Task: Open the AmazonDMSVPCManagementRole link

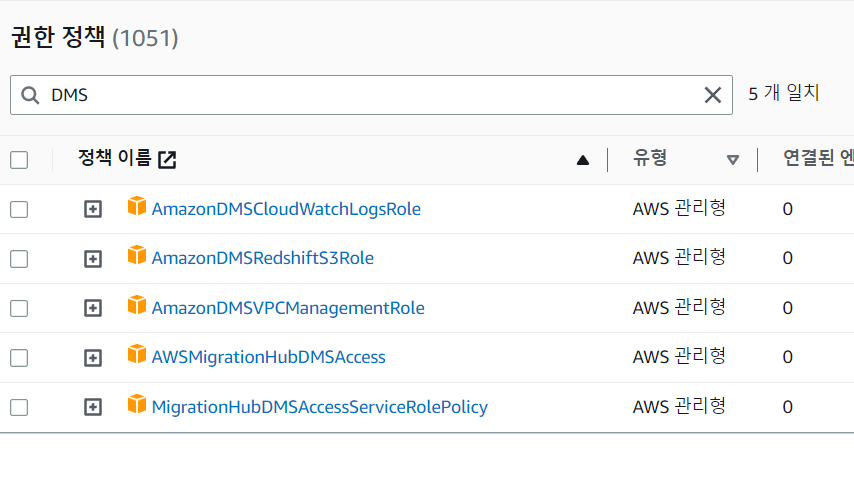Action: point(288,308)
